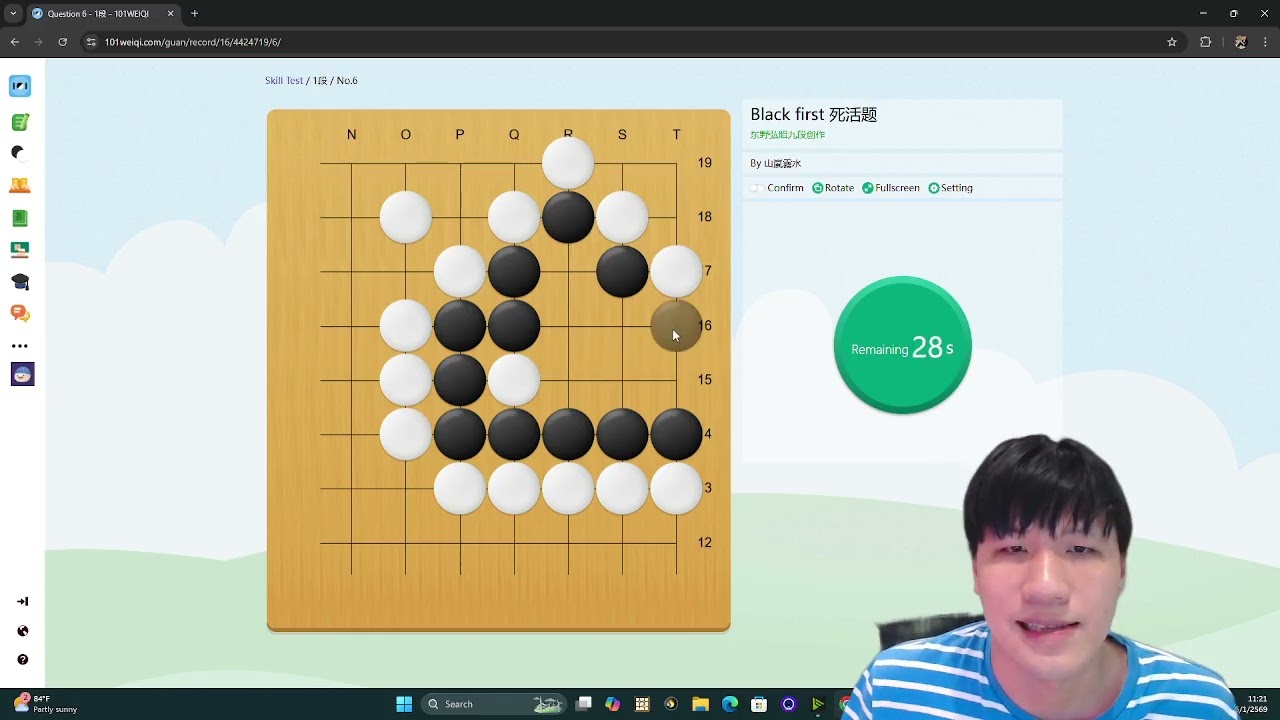Open Task View on the taskbar
1280x720 pixels.
[x=584, y=704]
